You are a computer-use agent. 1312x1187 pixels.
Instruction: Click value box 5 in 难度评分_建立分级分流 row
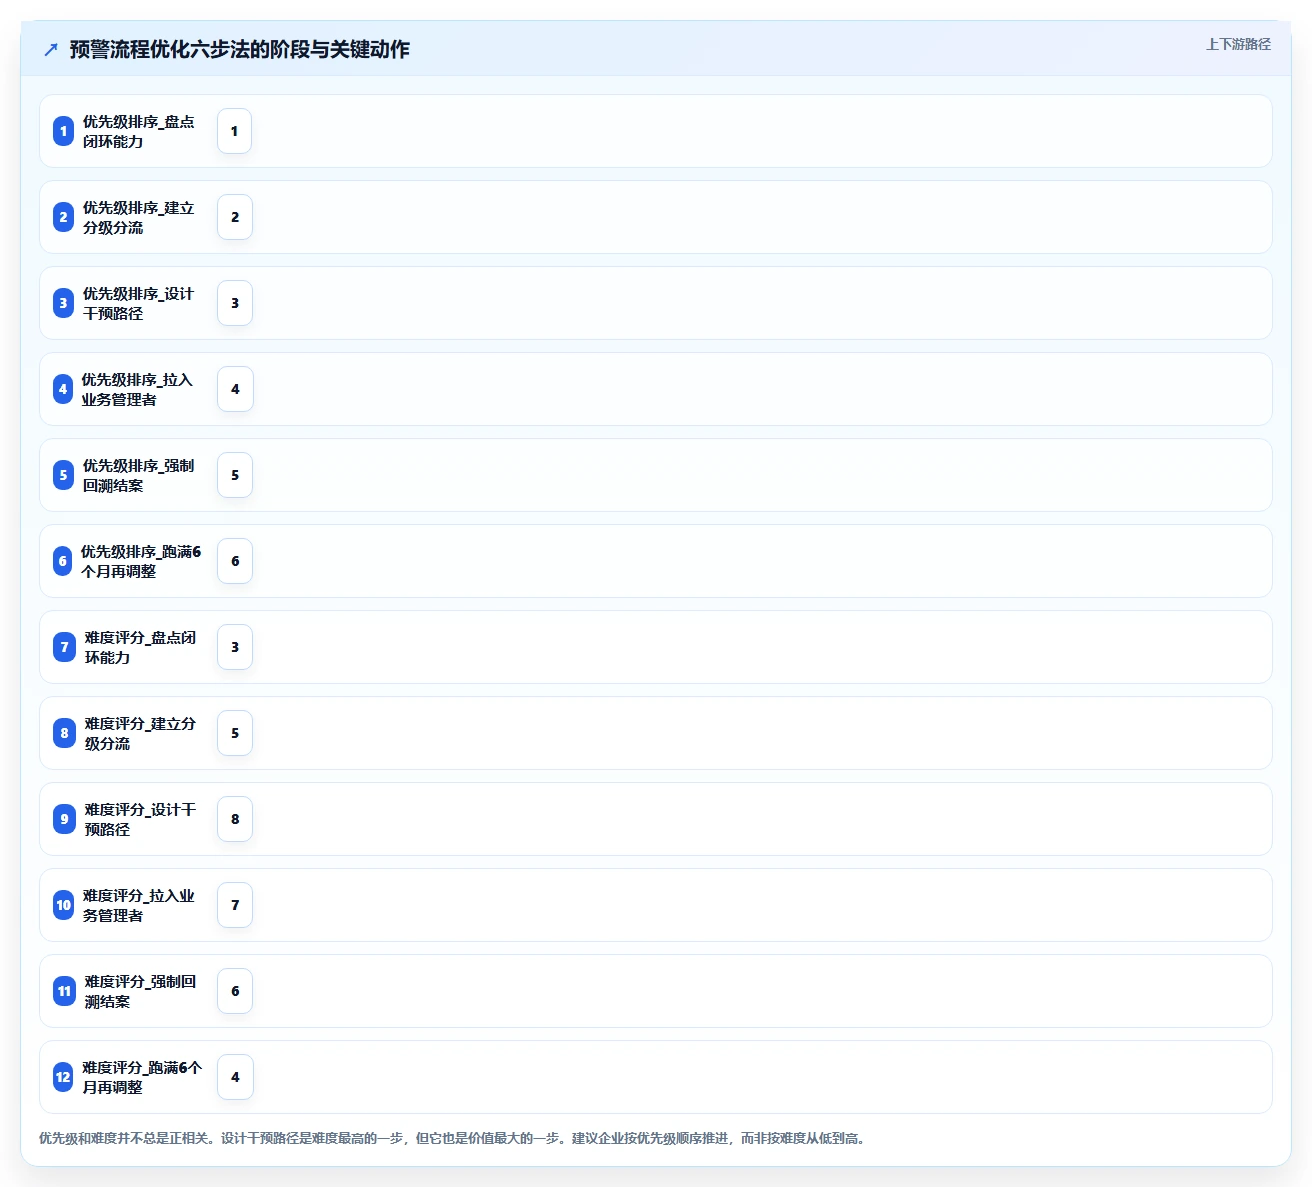235,733
